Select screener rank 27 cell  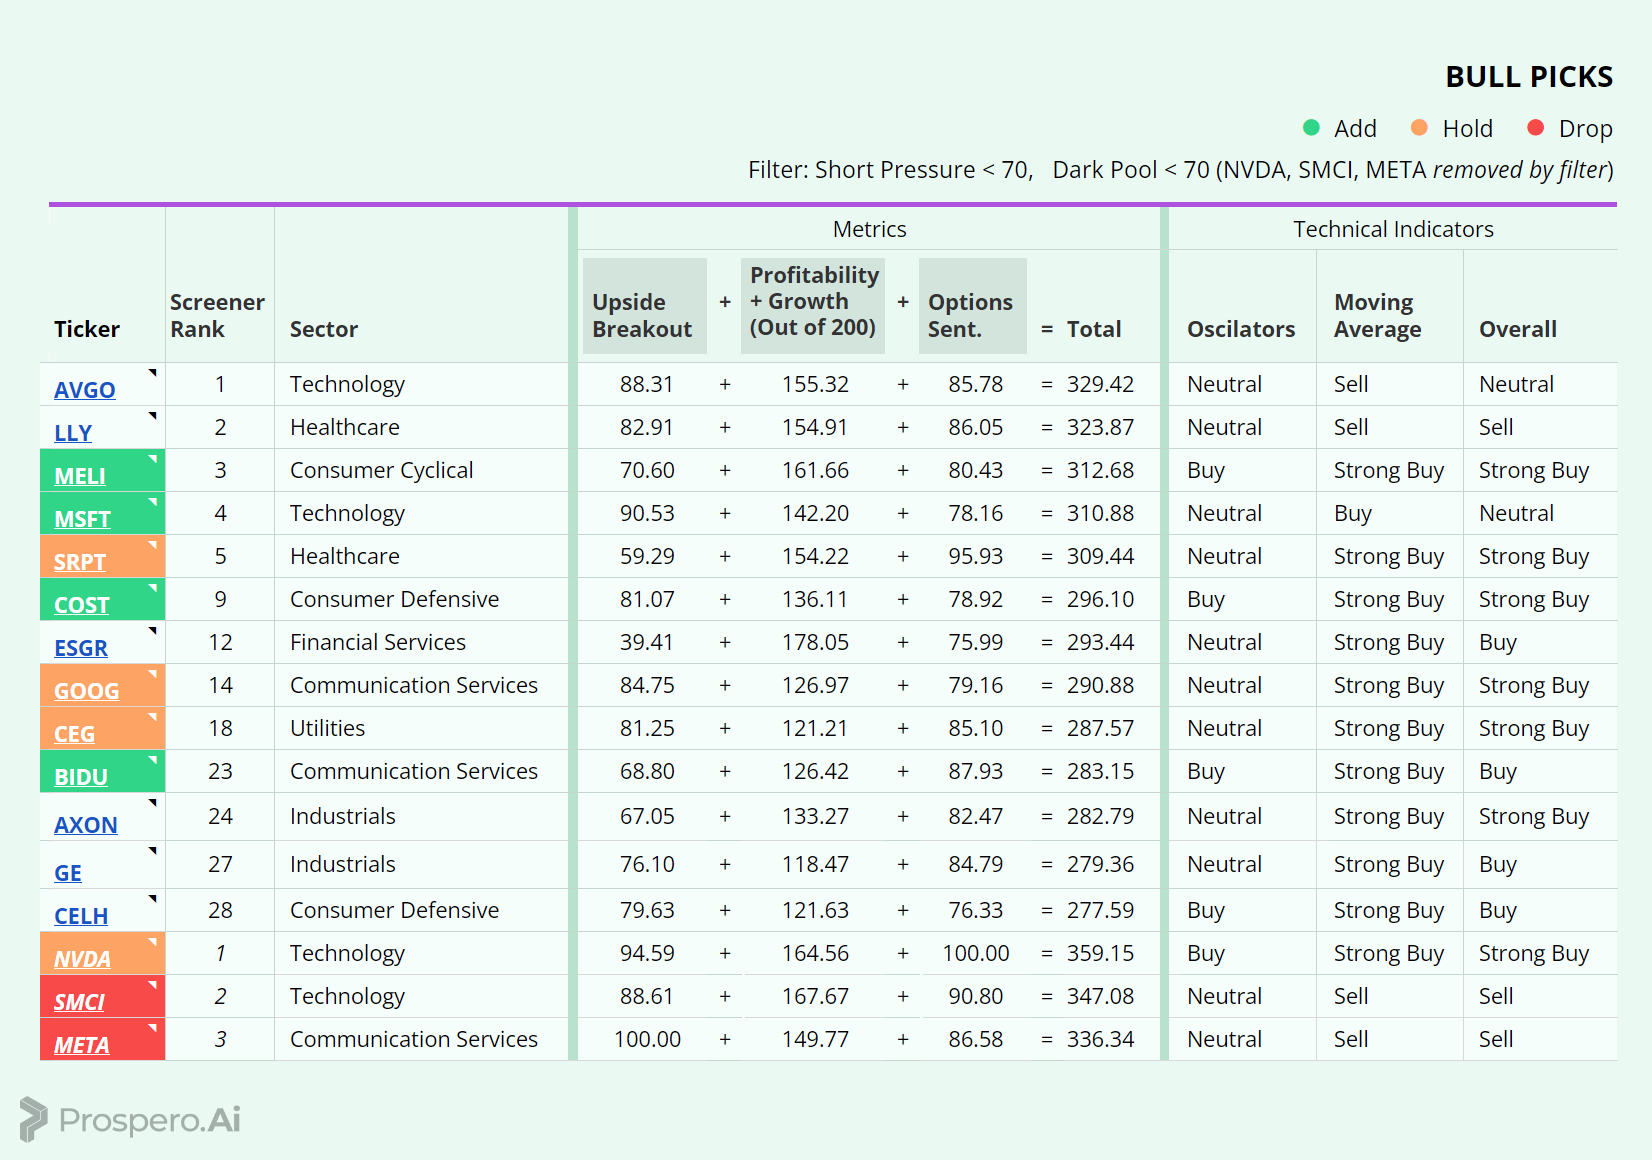click(x=220, y=864)
